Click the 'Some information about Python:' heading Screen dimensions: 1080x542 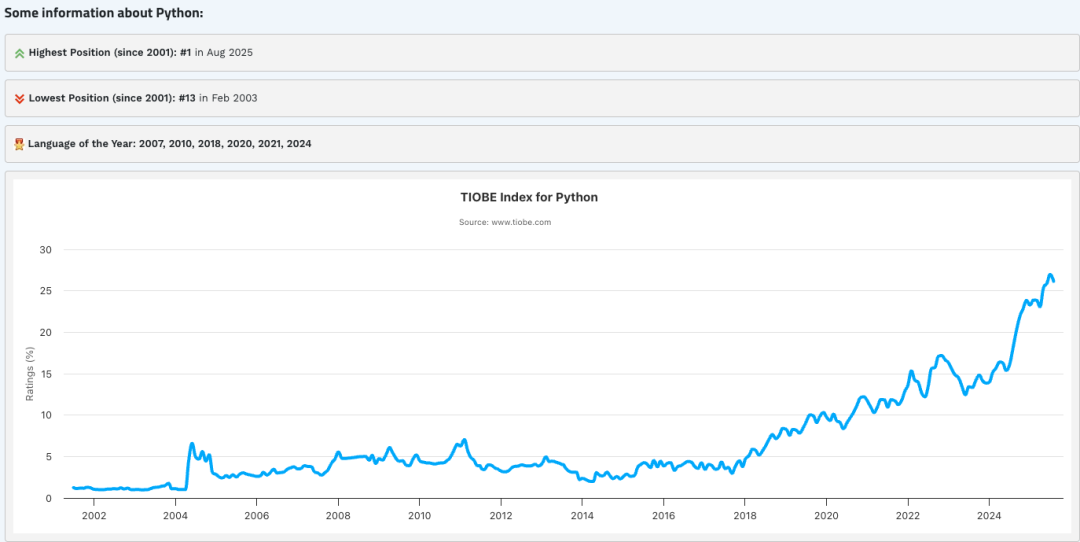[104, 12]
